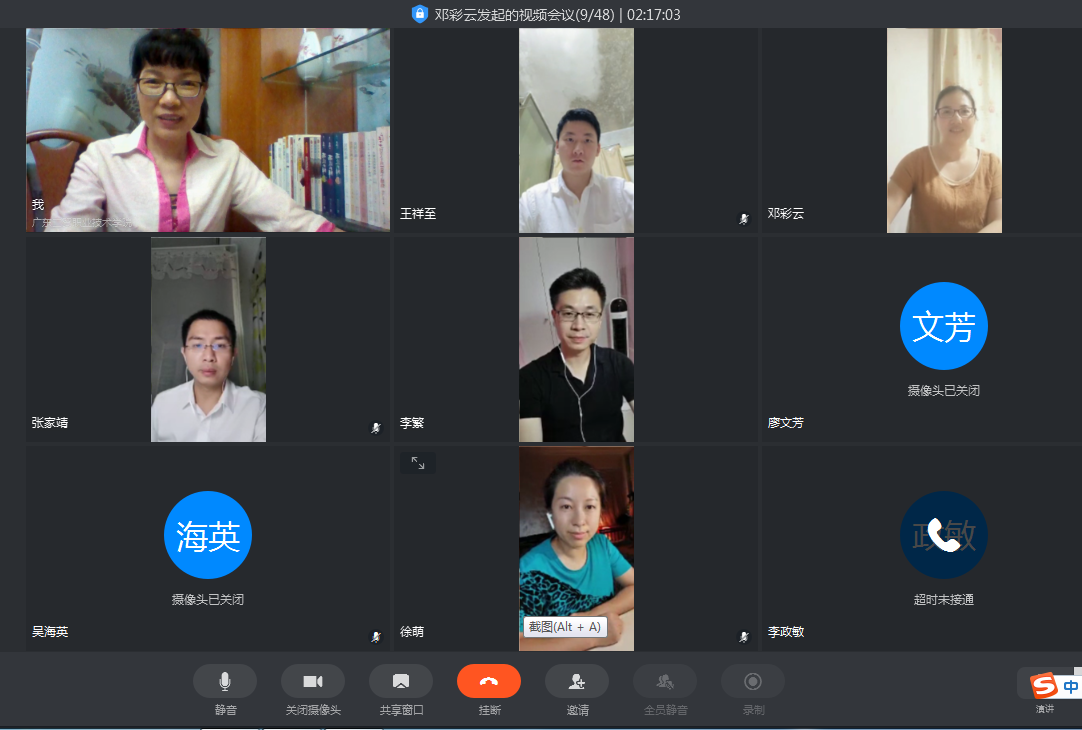Expand 徐萌's video tile to fullscreen
The width and height of the screenshot is (1082, 730).
click(x=418, y=463)
